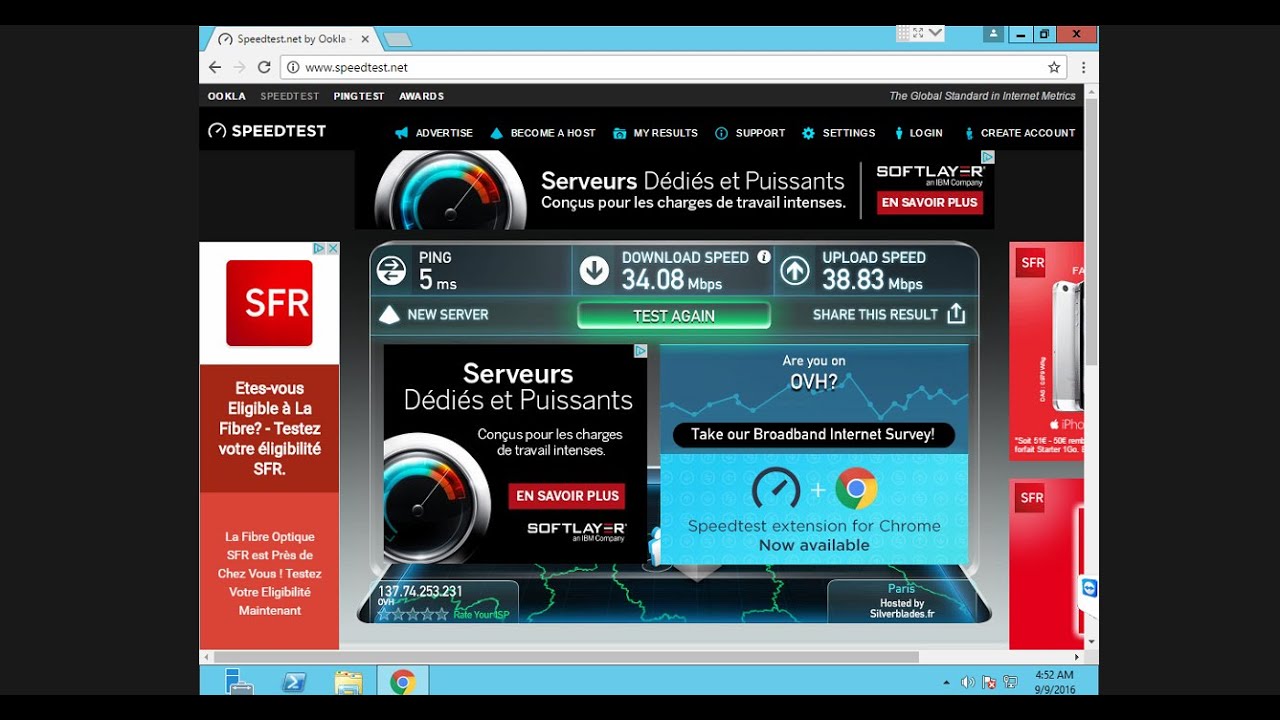Screen dimensions: 1280x720
Task: Click the vertical page scrollbar
Action: 1092,232
